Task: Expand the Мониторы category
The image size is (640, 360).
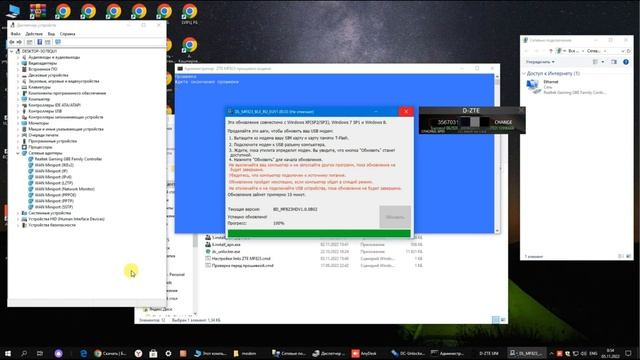Action: click(18, 123)
